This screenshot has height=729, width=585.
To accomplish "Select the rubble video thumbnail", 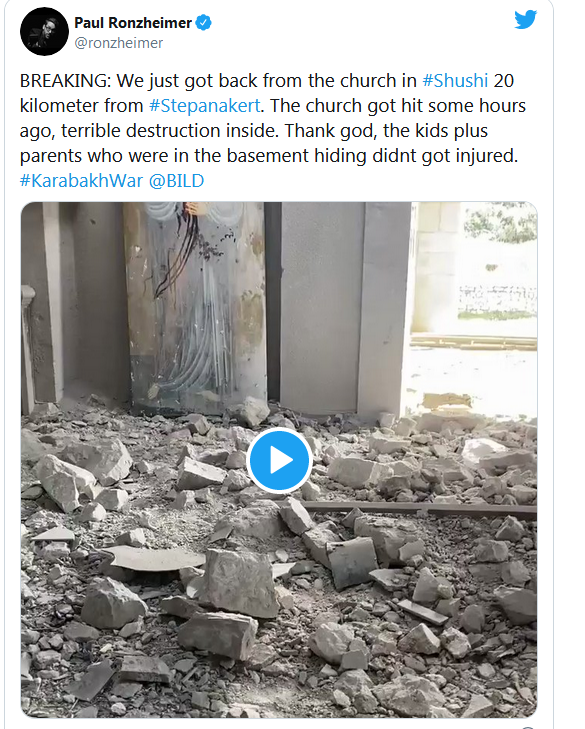I will click(279, 460).
